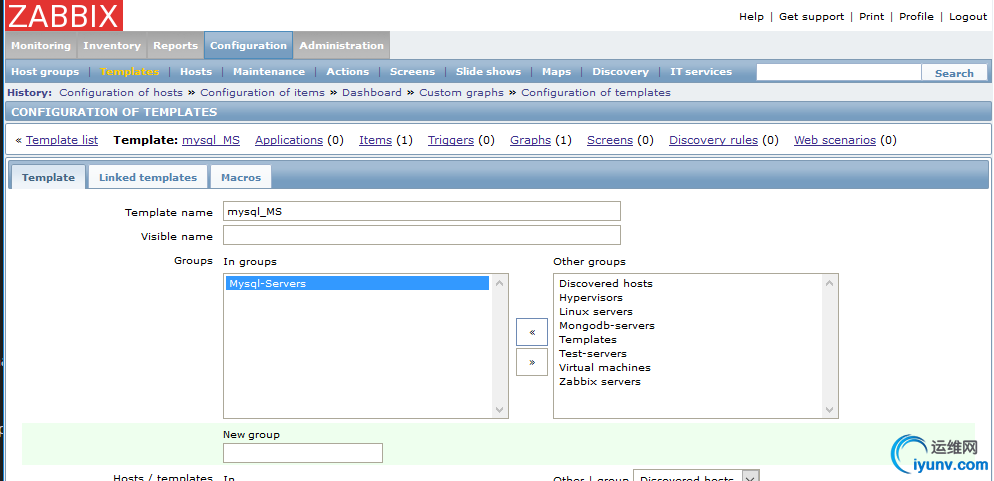Click the Help link
This screenshot has width=994, height=481.
coord(751,16)
